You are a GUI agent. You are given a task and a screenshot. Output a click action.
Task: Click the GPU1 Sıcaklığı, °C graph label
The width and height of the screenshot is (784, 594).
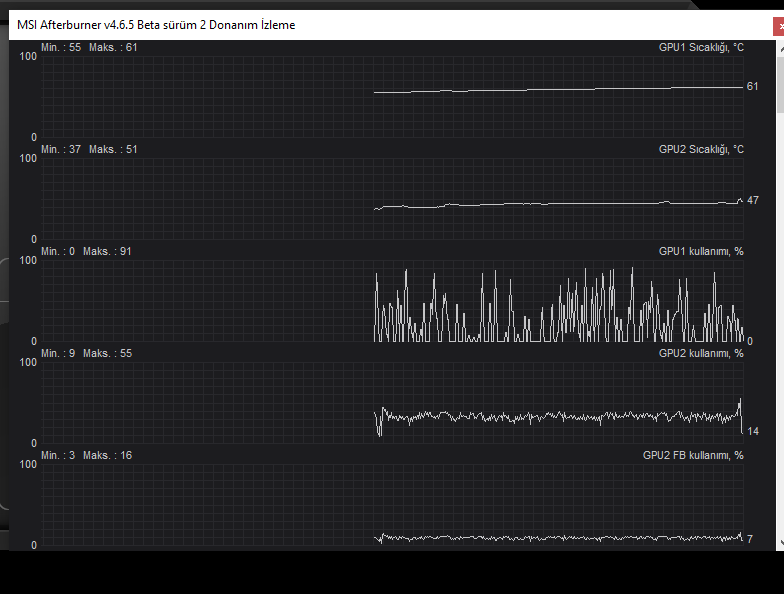pos(701,48)
